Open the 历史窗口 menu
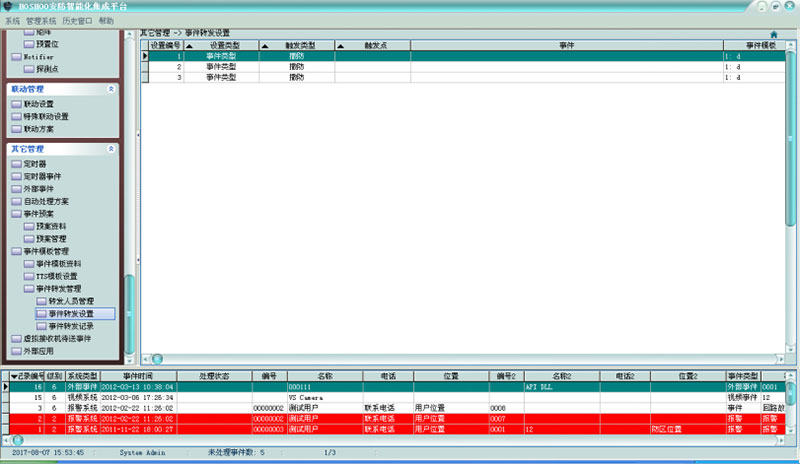Viewport: 800px width, 464px height. pos(78,20)
